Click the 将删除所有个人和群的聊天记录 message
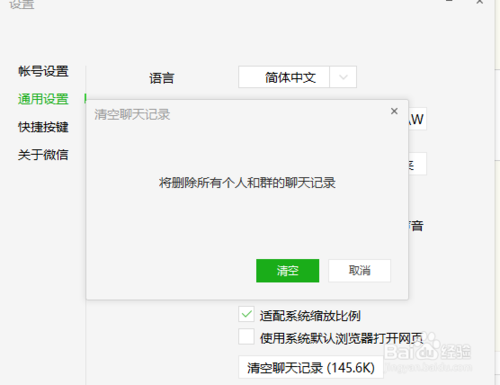The height and width of the screenshot is (385, 500). (x=247, y=183)
